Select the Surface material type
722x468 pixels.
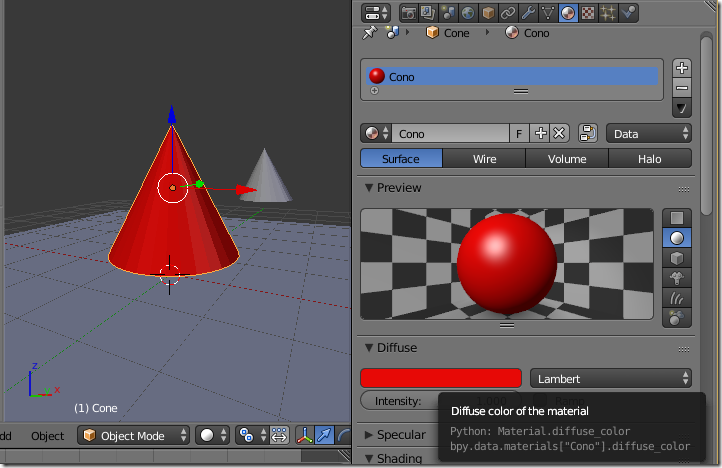coord(401,159)
